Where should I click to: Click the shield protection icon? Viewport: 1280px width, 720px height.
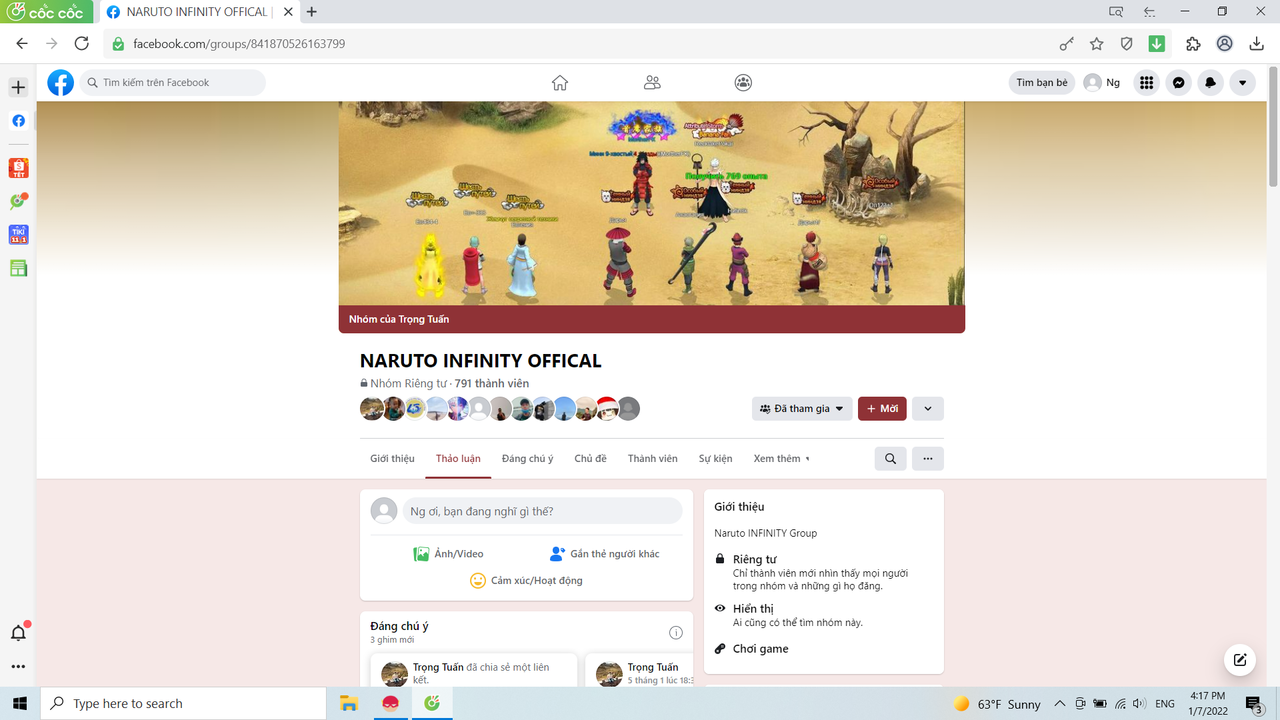[1127, 44]
